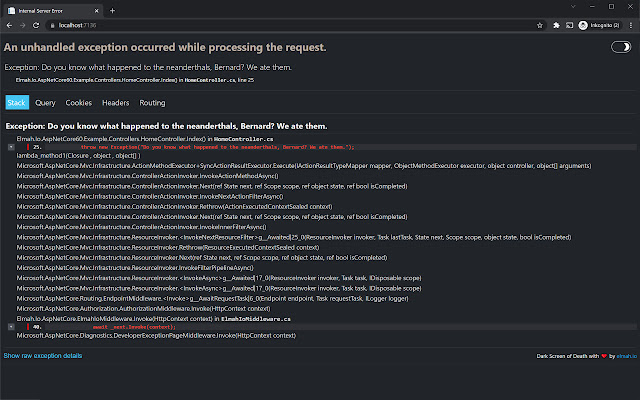The height and width of the screenshot is (400, 640).
Task: Open the Headers tab
Action: click(x=115, y=102)
